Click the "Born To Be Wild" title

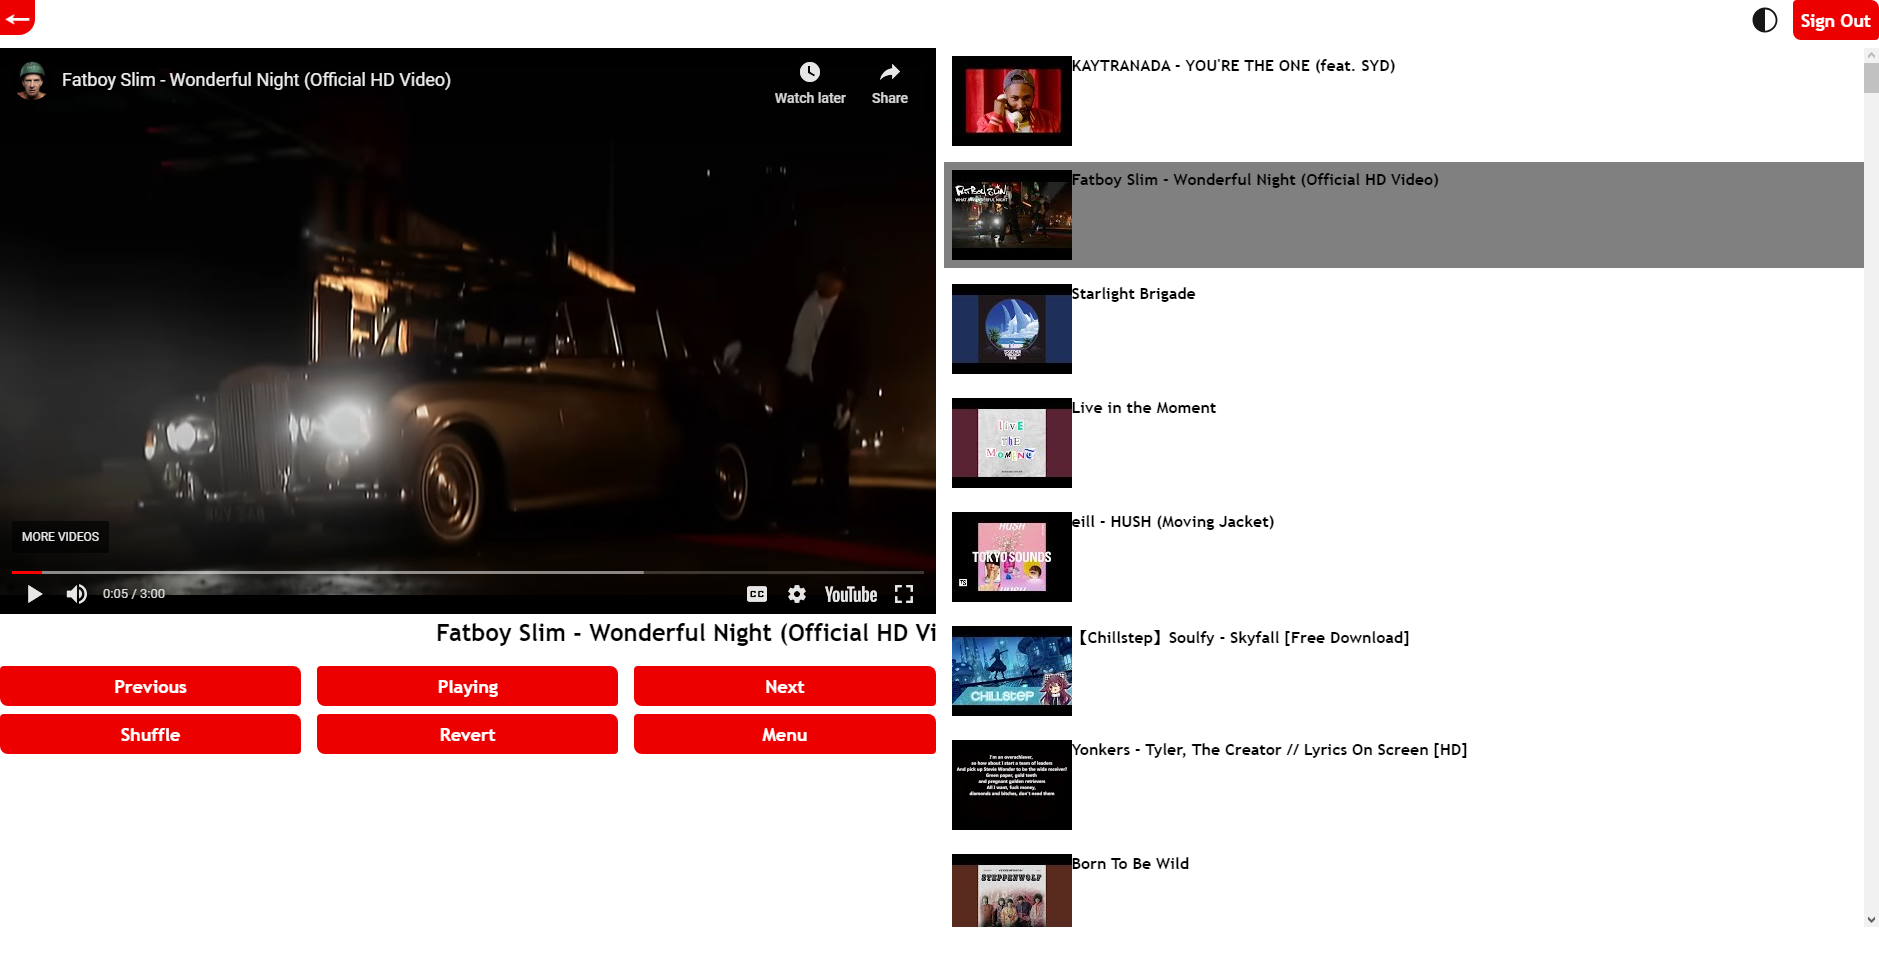pos(1130,864)
